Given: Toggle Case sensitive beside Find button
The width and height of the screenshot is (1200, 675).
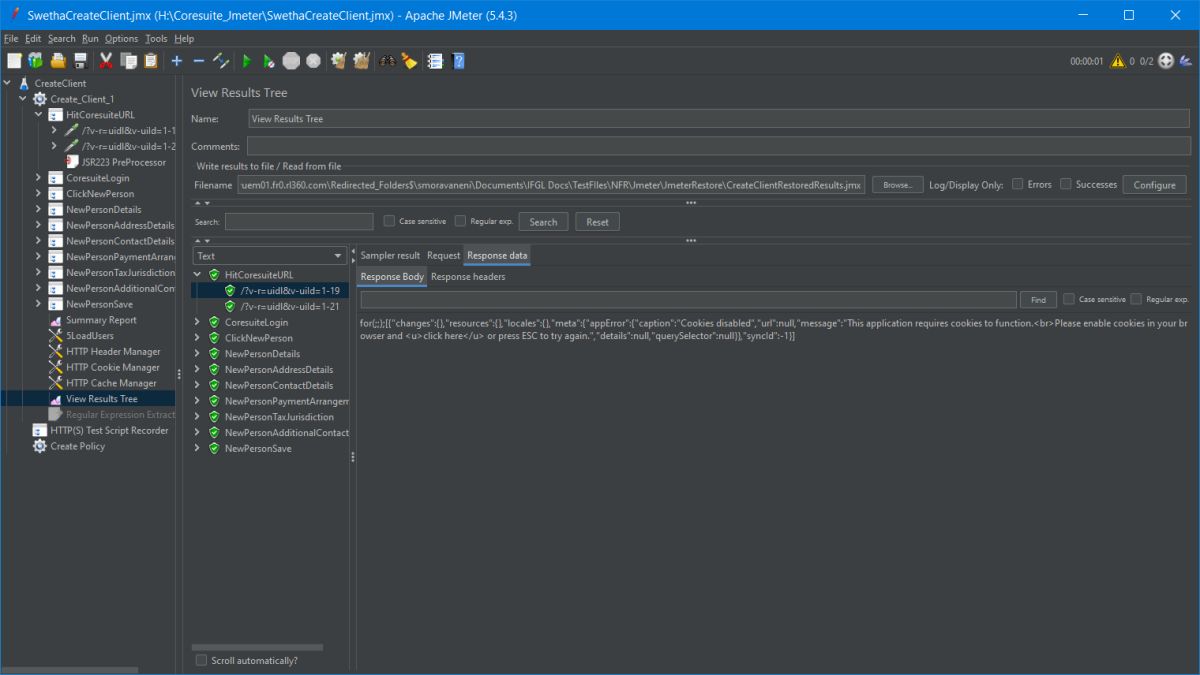Looking at the screenshot, I should click(1069, 299).
